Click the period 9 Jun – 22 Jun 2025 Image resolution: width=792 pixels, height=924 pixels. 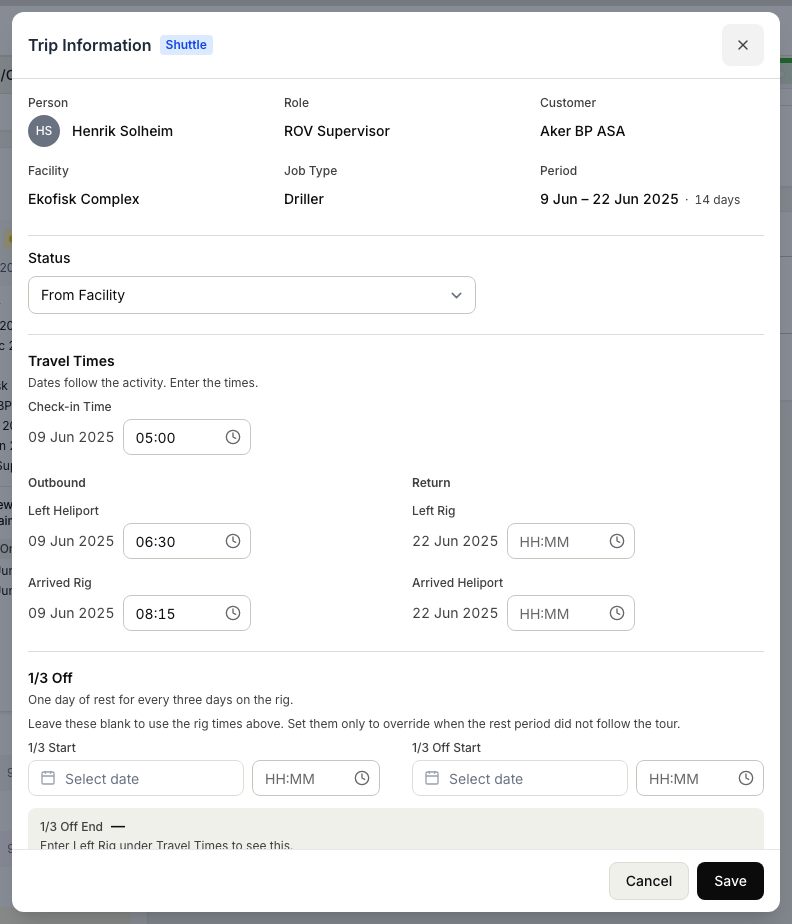click(609, 199)
